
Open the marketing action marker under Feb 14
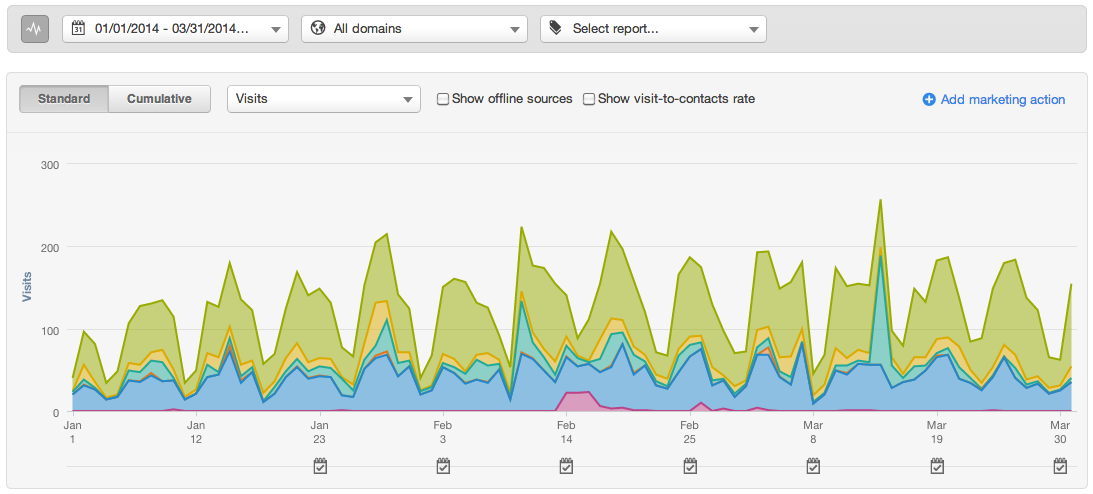point(567,466)
